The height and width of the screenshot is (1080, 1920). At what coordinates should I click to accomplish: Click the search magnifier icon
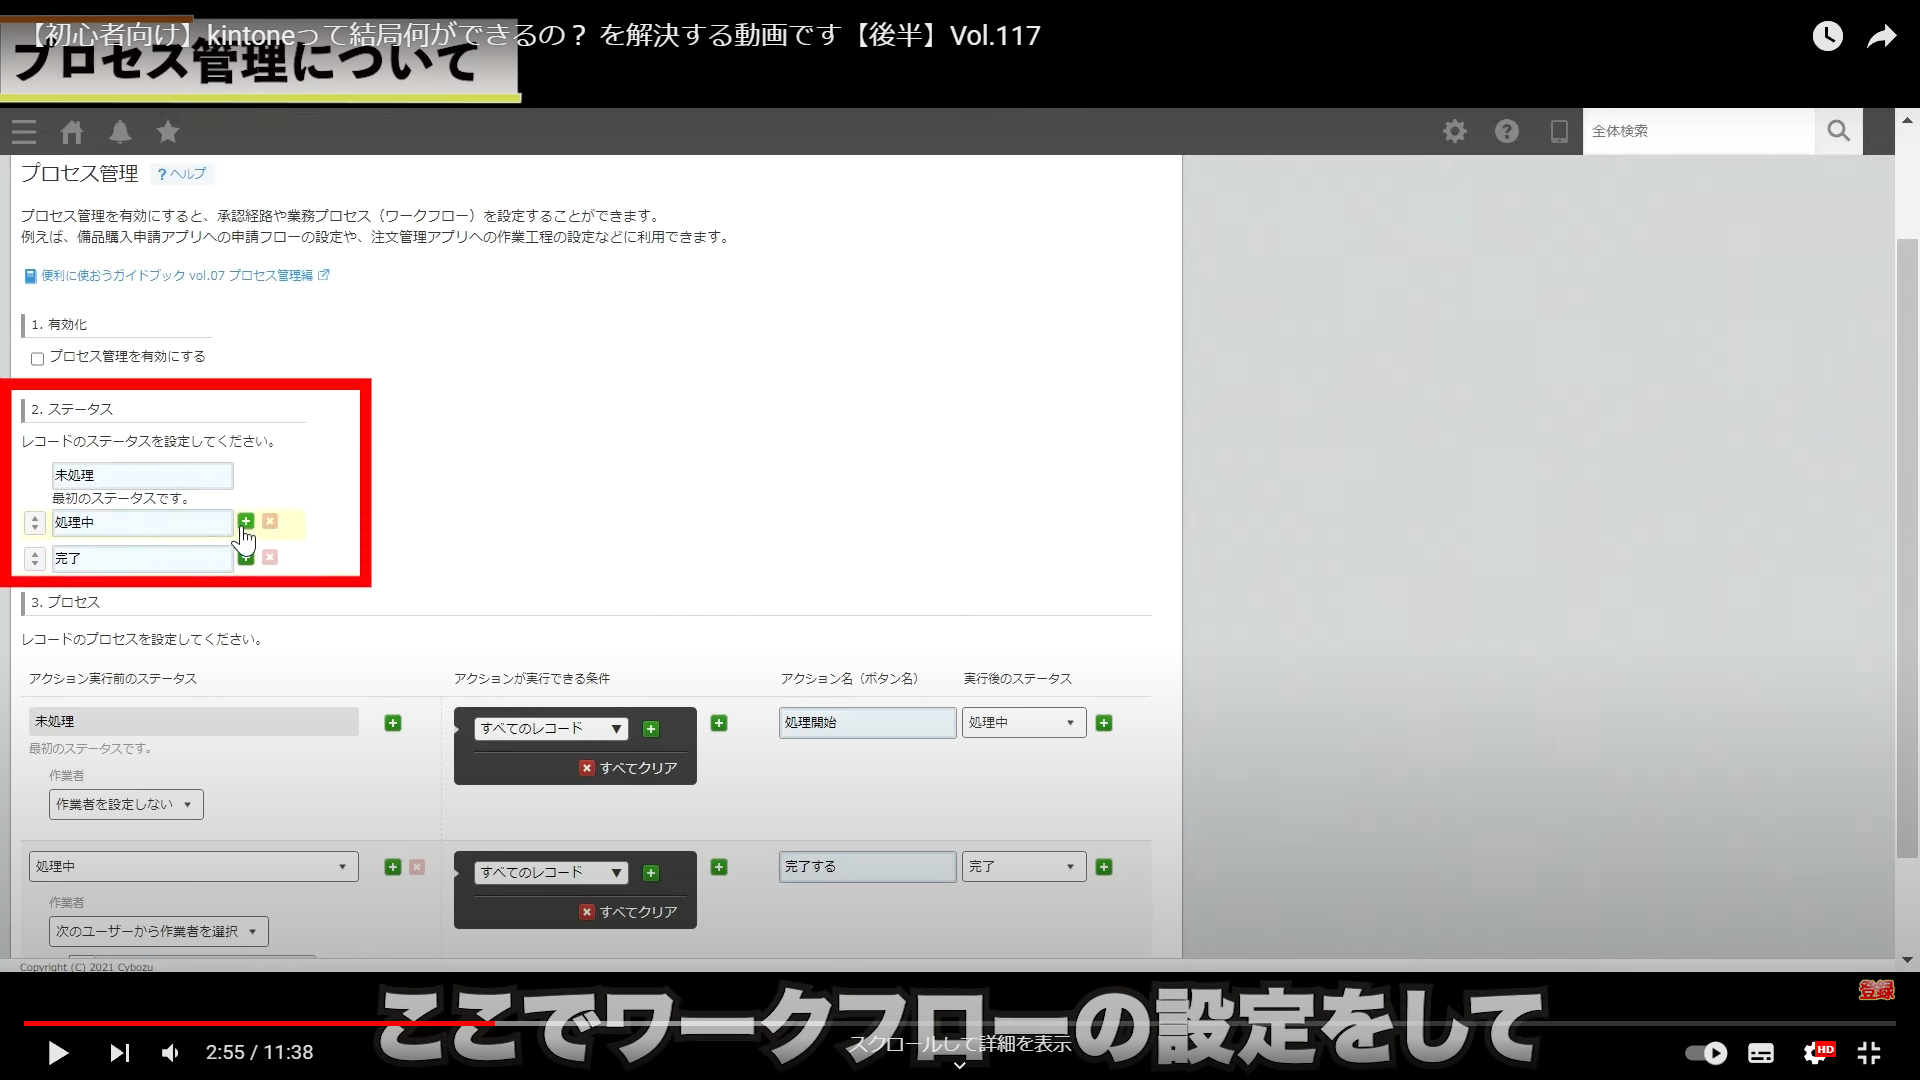tap(1838, 131)
